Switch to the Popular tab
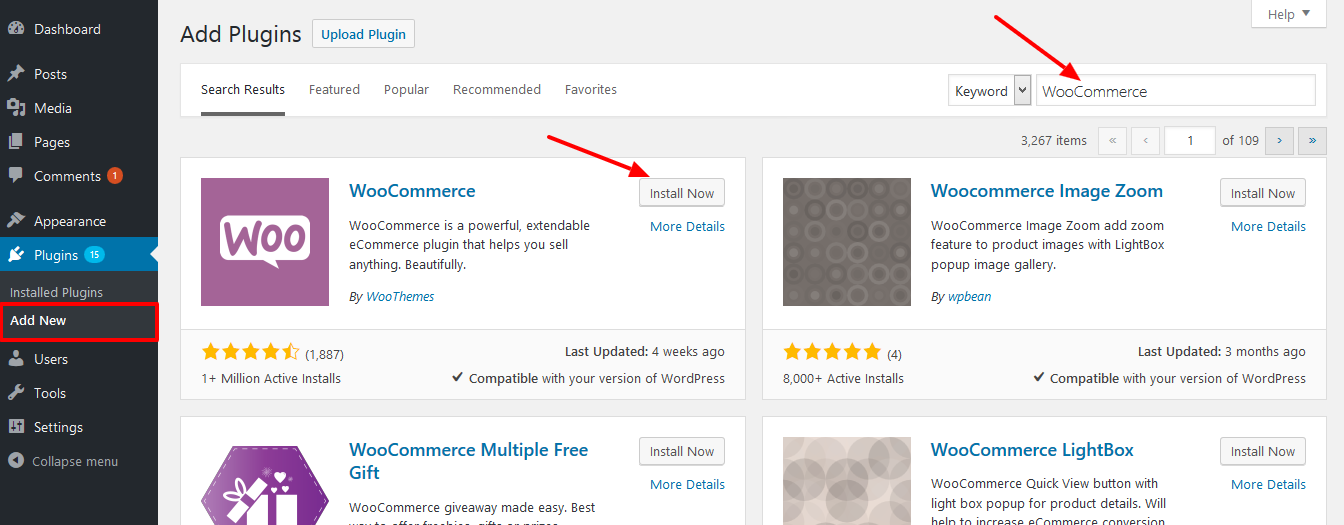The width and height of the screenshot is (1344, 525). click(406, 90)
